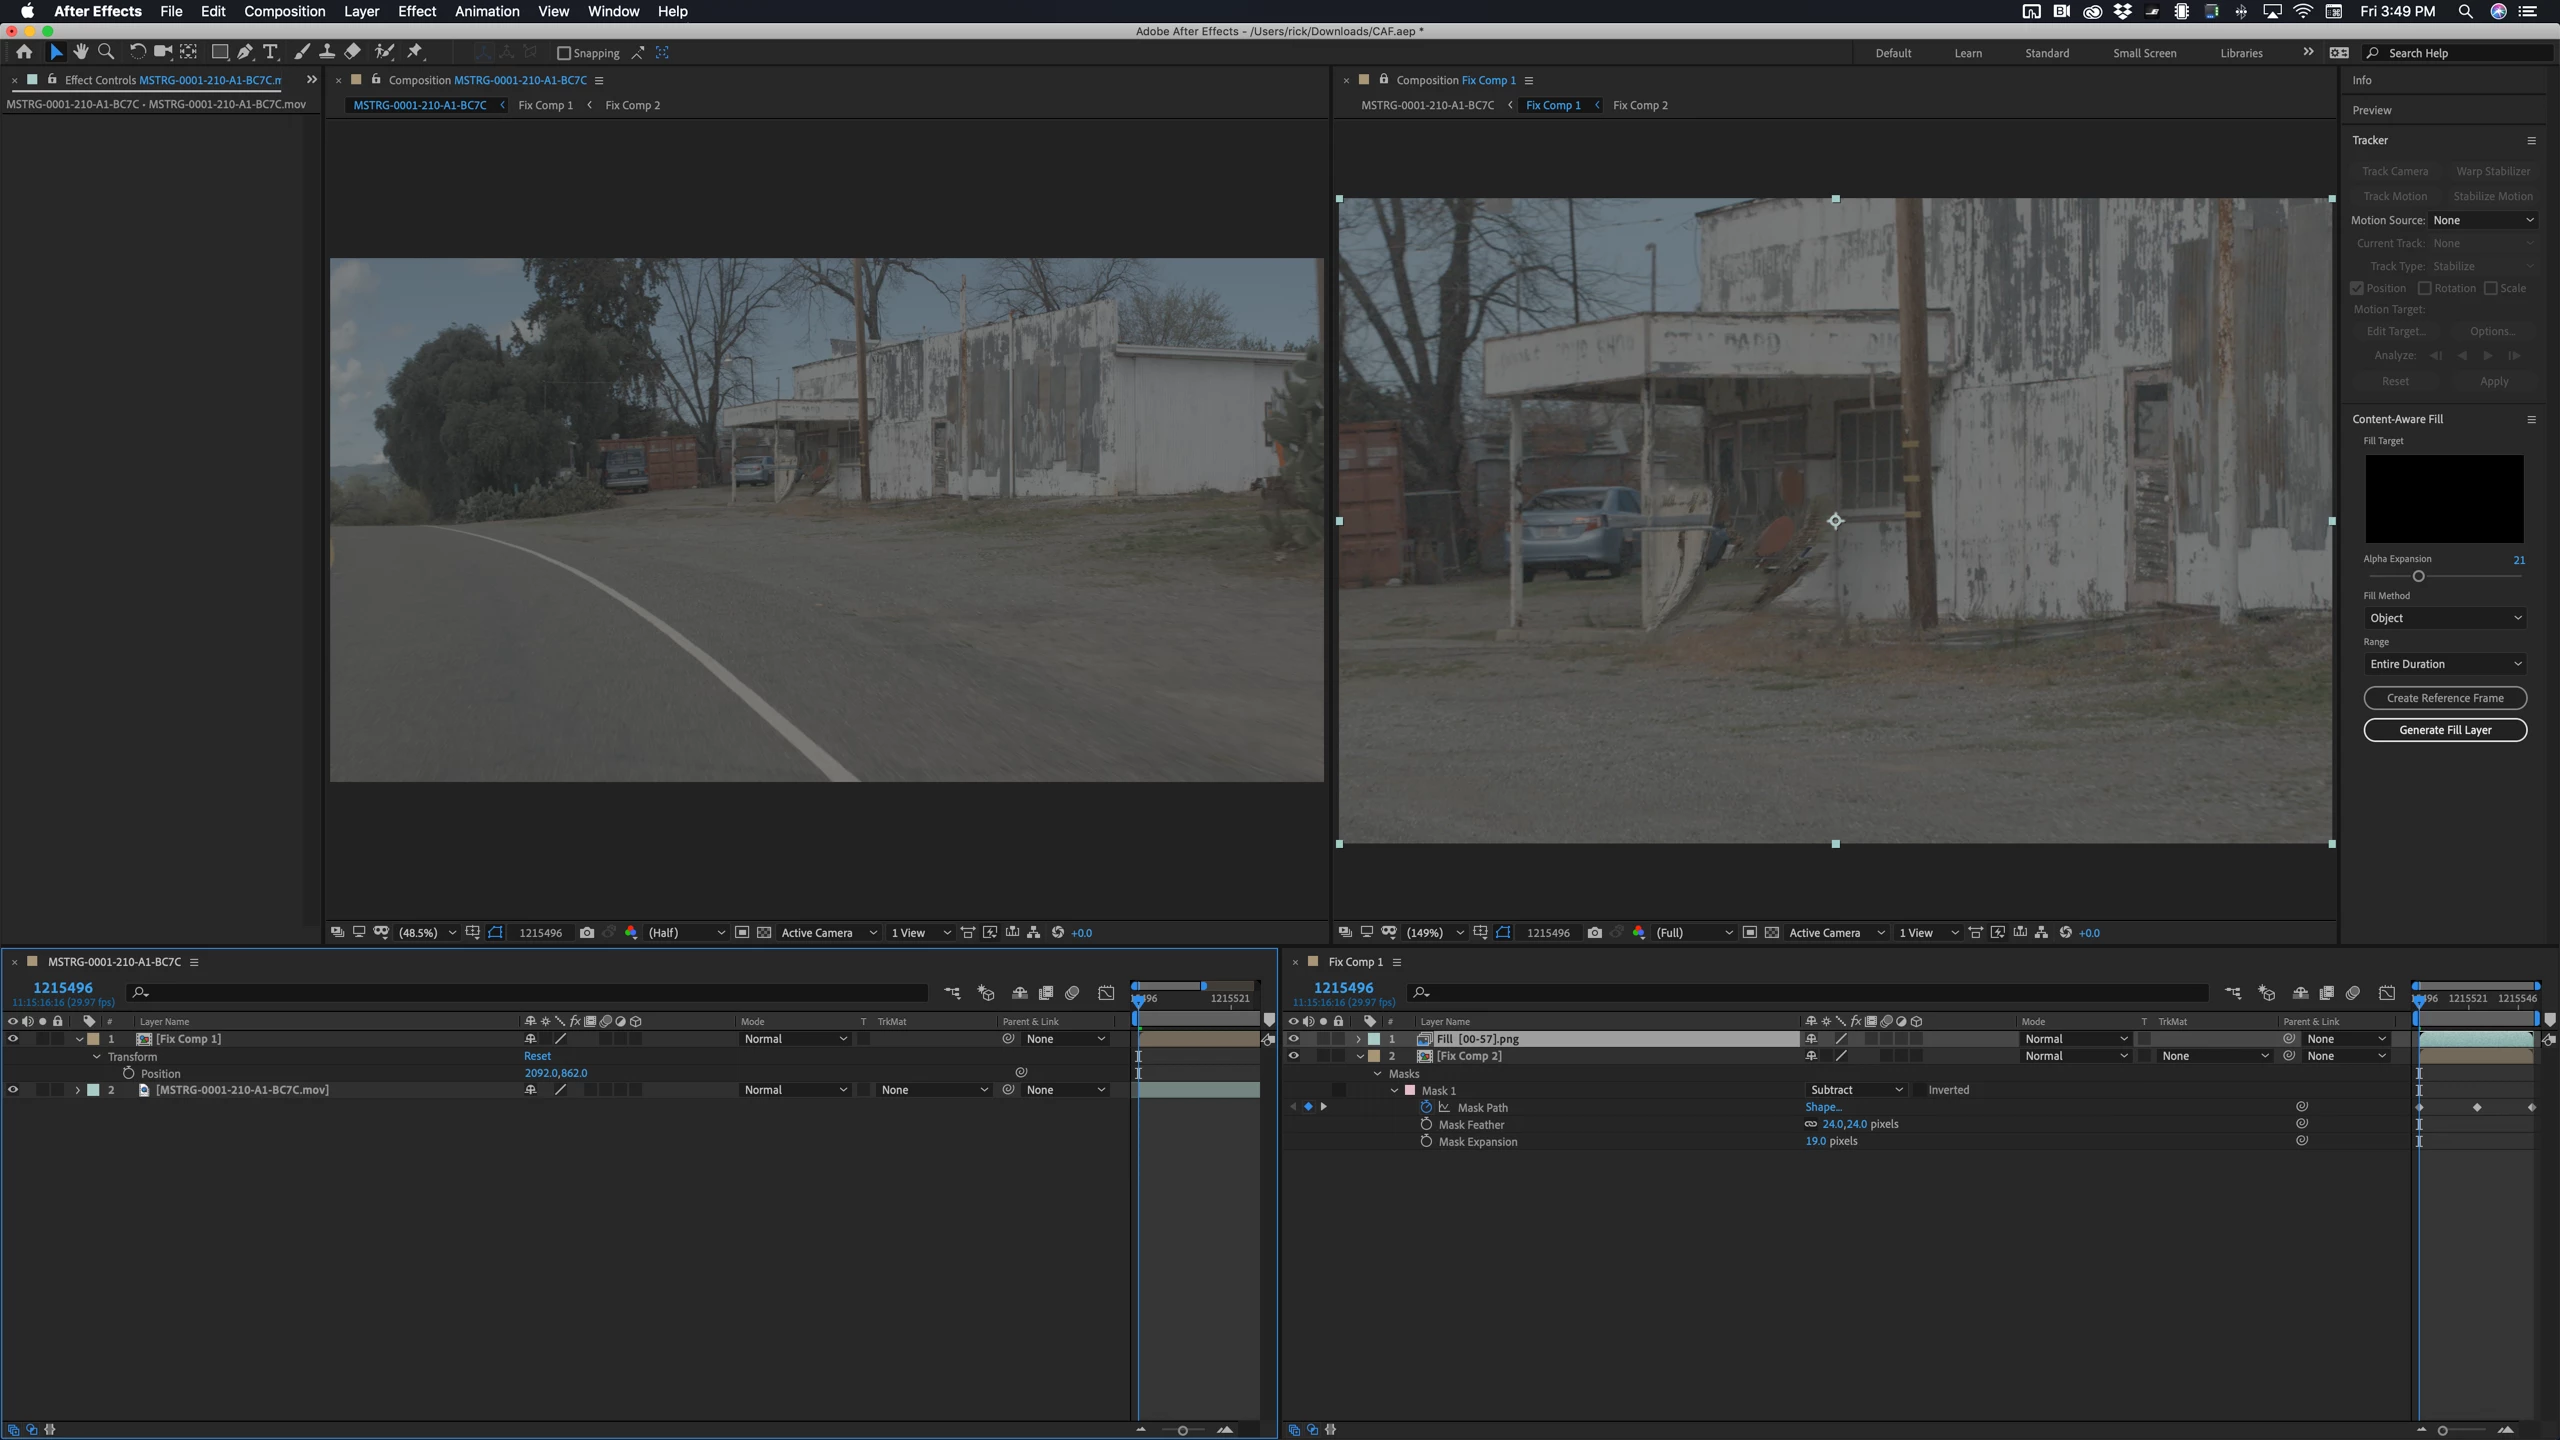2560x1440 pixels.
Task: Pick the Clone Stamp tool
Action: [x=327, y=52]
